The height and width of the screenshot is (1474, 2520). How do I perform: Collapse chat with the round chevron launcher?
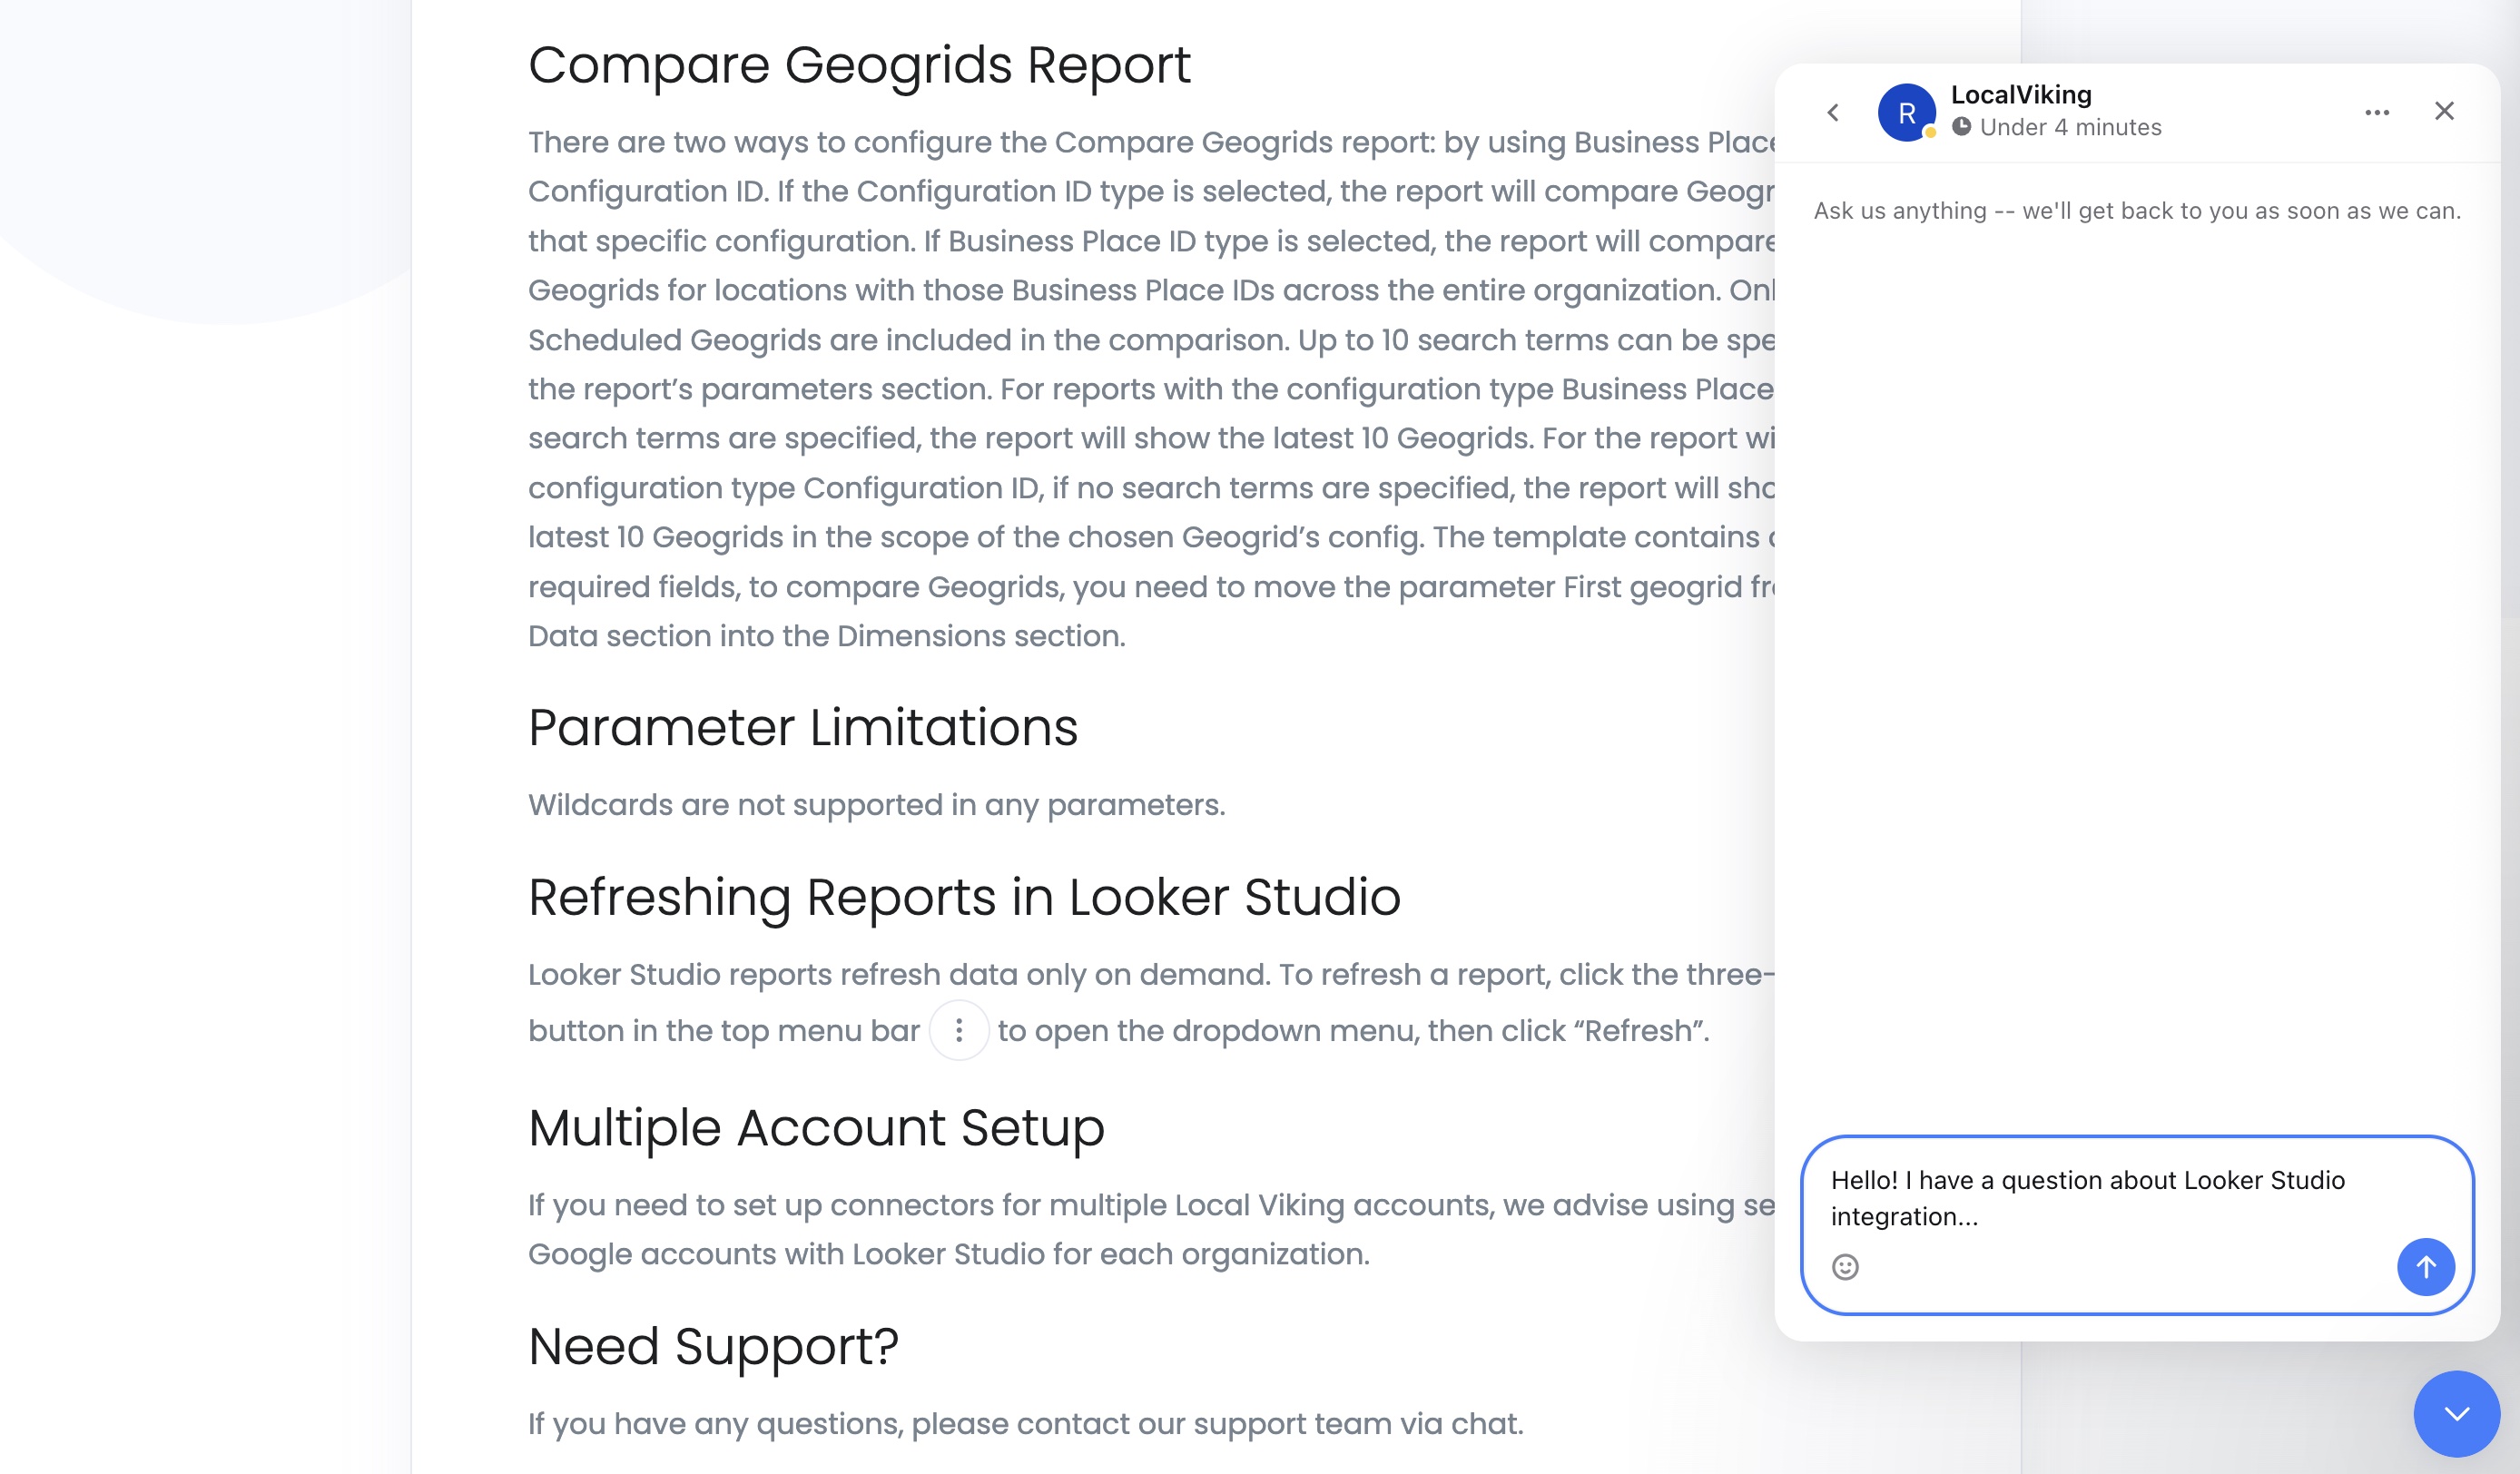point(2456,1413)
